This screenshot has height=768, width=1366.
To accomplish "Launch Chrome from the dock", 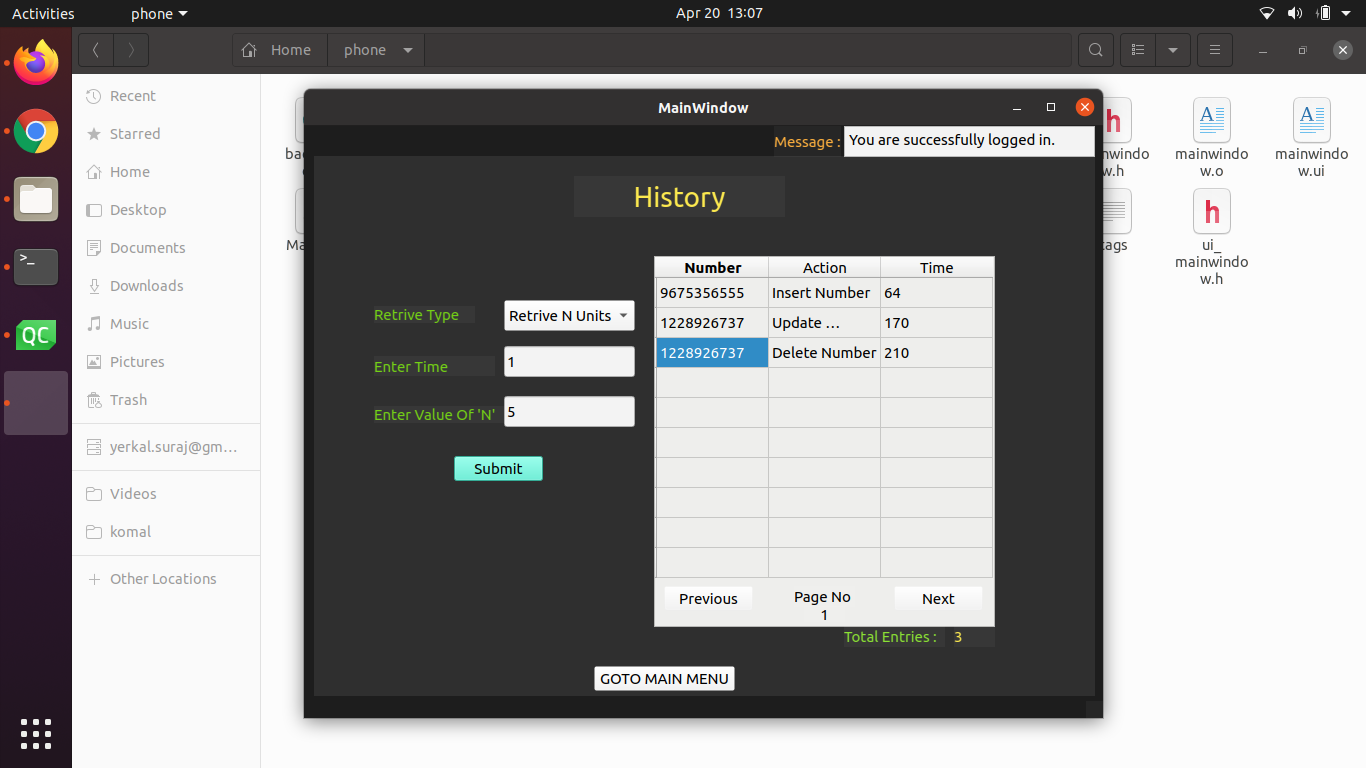I will point(35,131).
